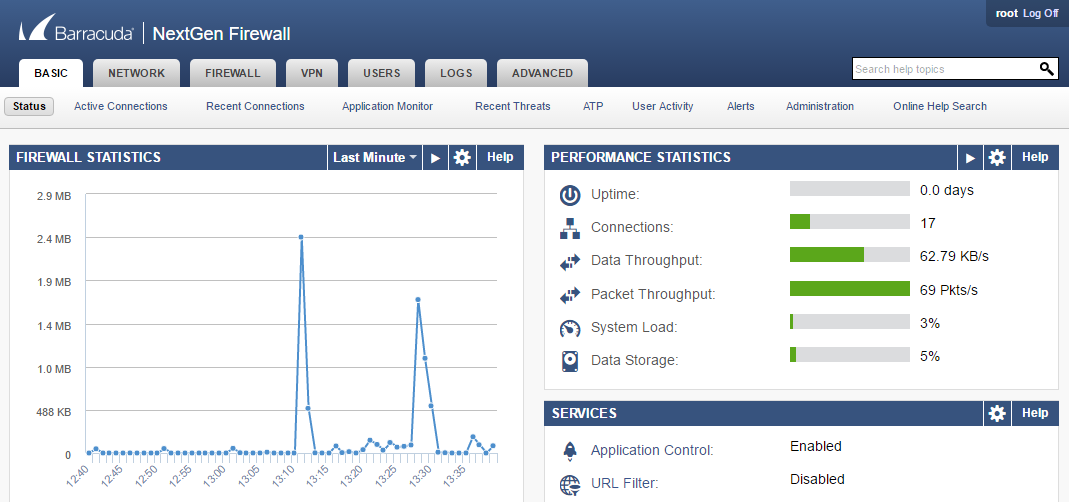Switch to the FIREWALL tab

click(x=232, y=73)
